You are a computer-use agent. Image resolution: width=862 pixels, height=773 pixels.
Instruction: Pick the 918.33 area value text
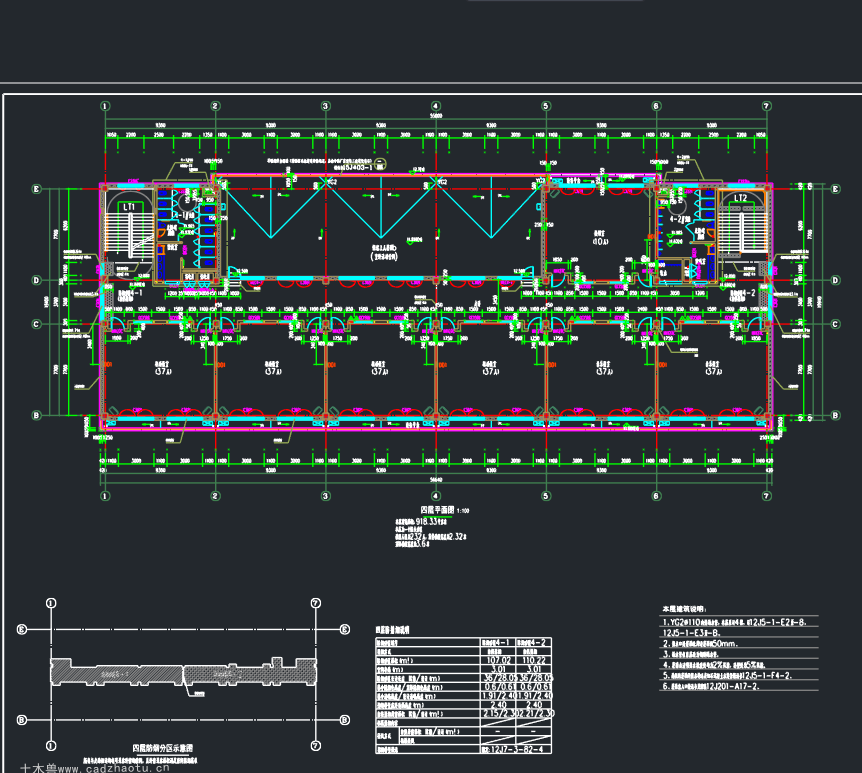point(427,521)
